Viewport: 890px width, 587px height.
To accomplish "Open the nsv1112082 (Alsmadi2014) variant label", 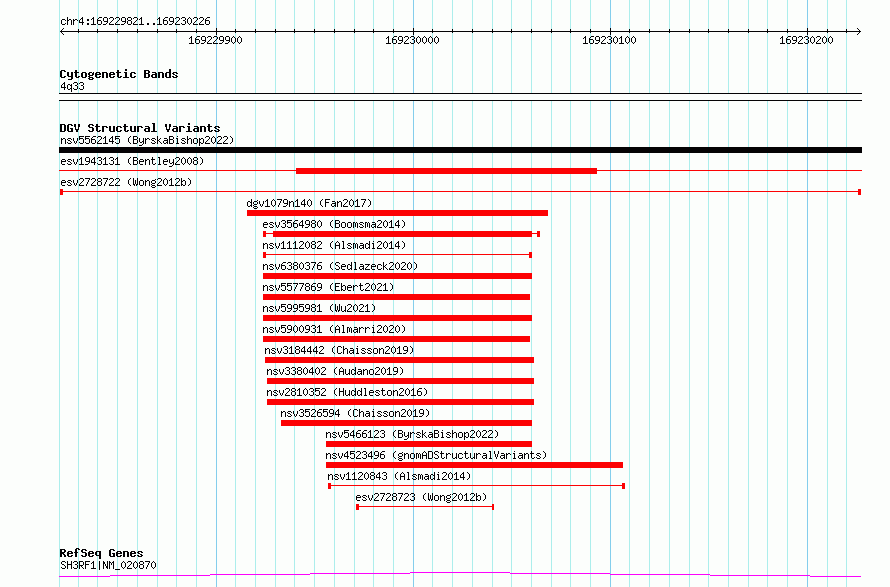I will pos(334,245).
